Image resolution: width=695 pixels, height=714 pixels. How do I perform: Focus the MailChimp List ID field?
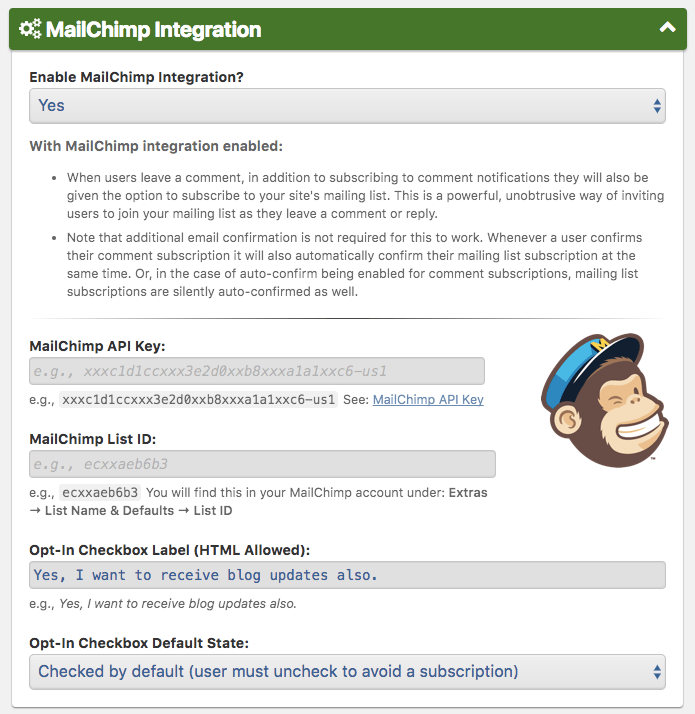tap(262, 464)
